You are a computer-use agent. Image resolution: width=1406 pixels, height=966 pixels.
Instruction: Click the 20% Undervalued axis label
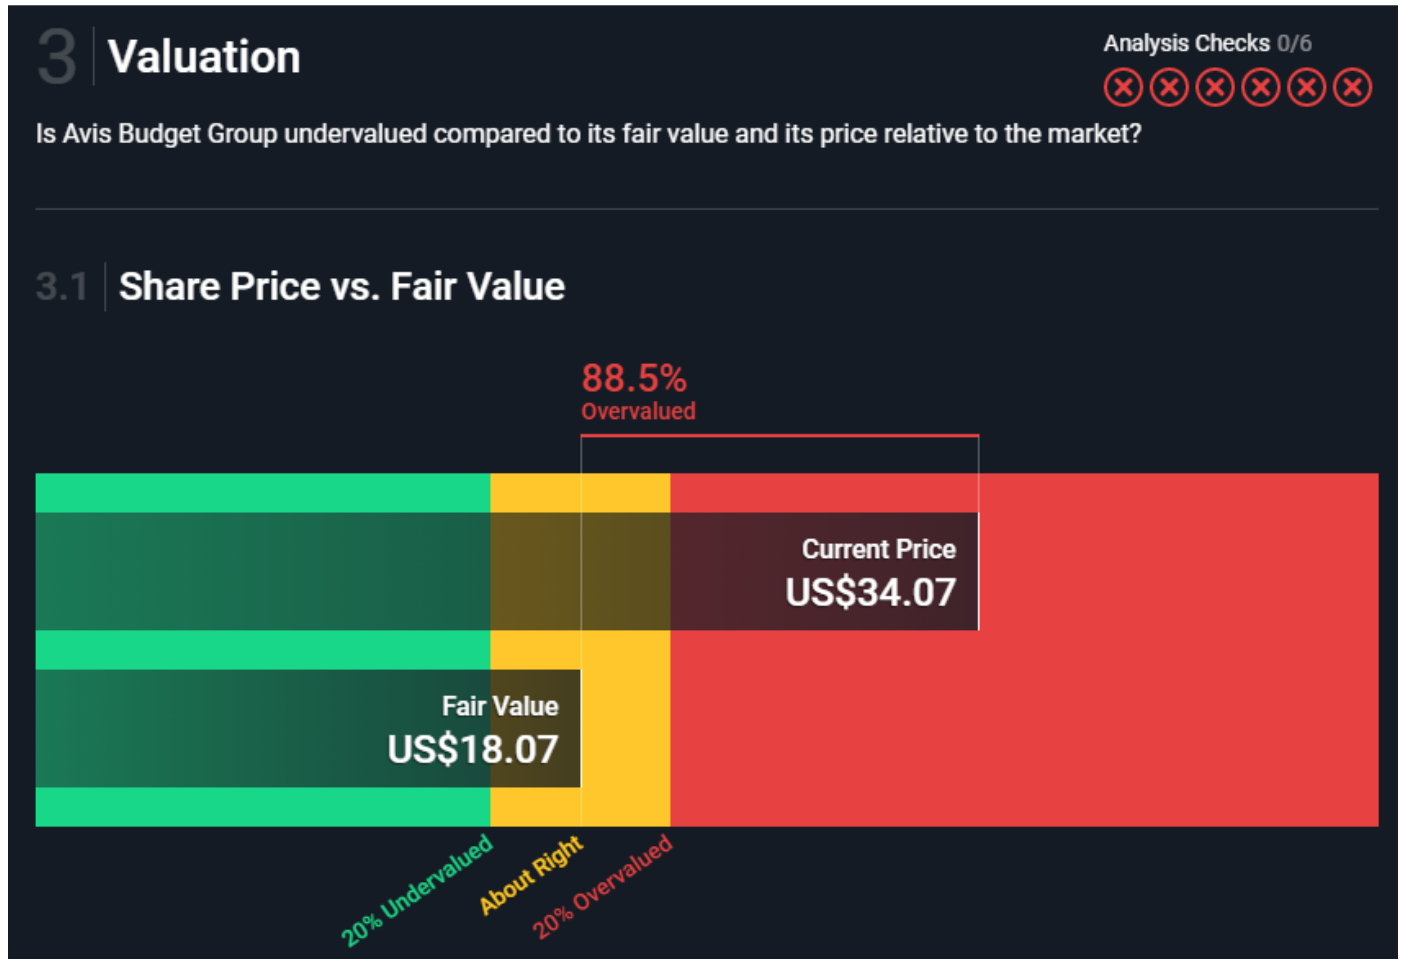click(x=417, y=889)
